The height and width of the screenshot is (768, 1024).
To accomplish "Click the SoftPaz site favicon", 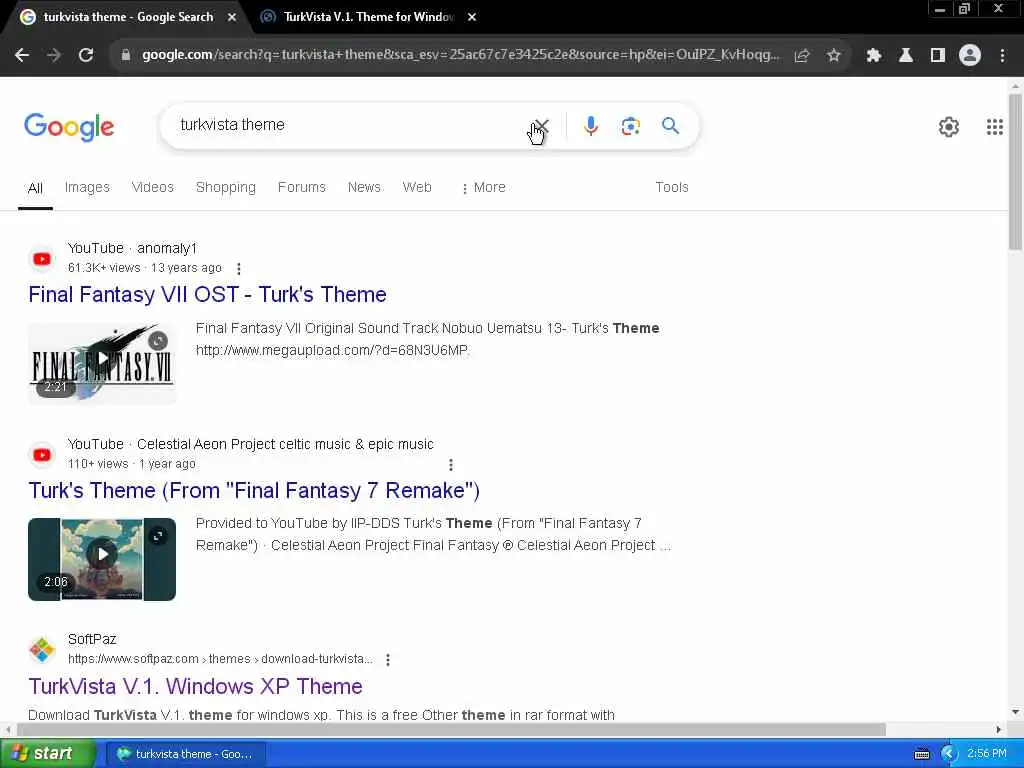I will (42, 650).
